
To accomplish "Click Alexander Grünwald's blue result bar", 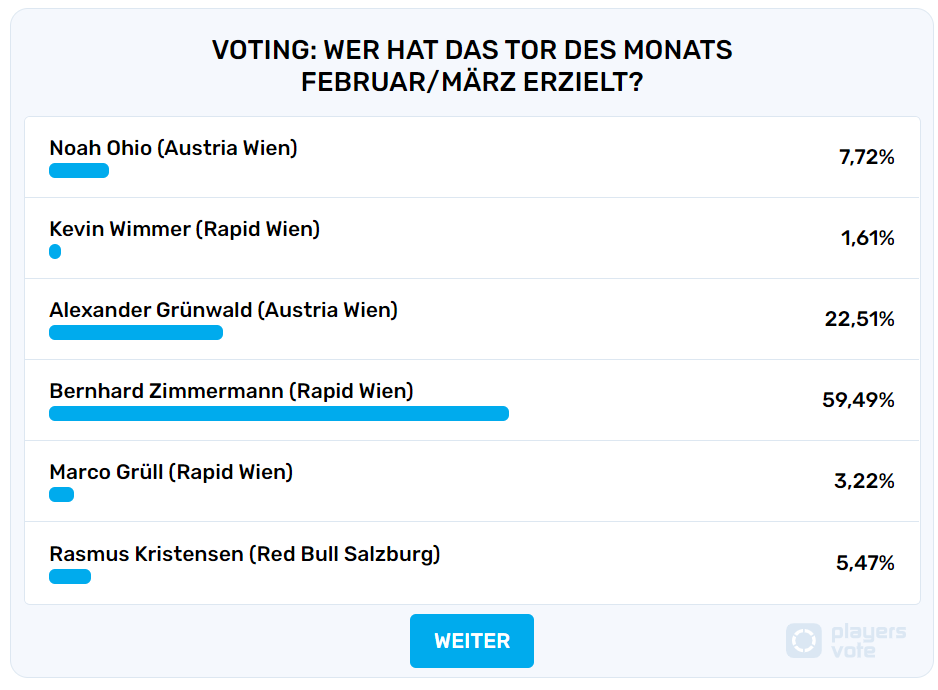I will click(136, 332).
